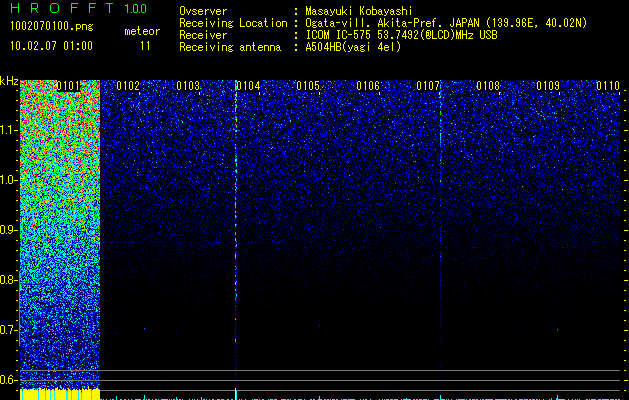629x400 pixels.
Task: Click the Receiving antenna label
Action: point(230,47)
